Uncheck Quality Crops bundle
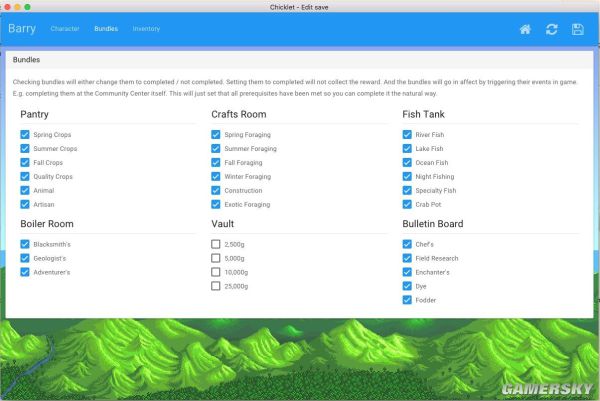 [25, 176]
